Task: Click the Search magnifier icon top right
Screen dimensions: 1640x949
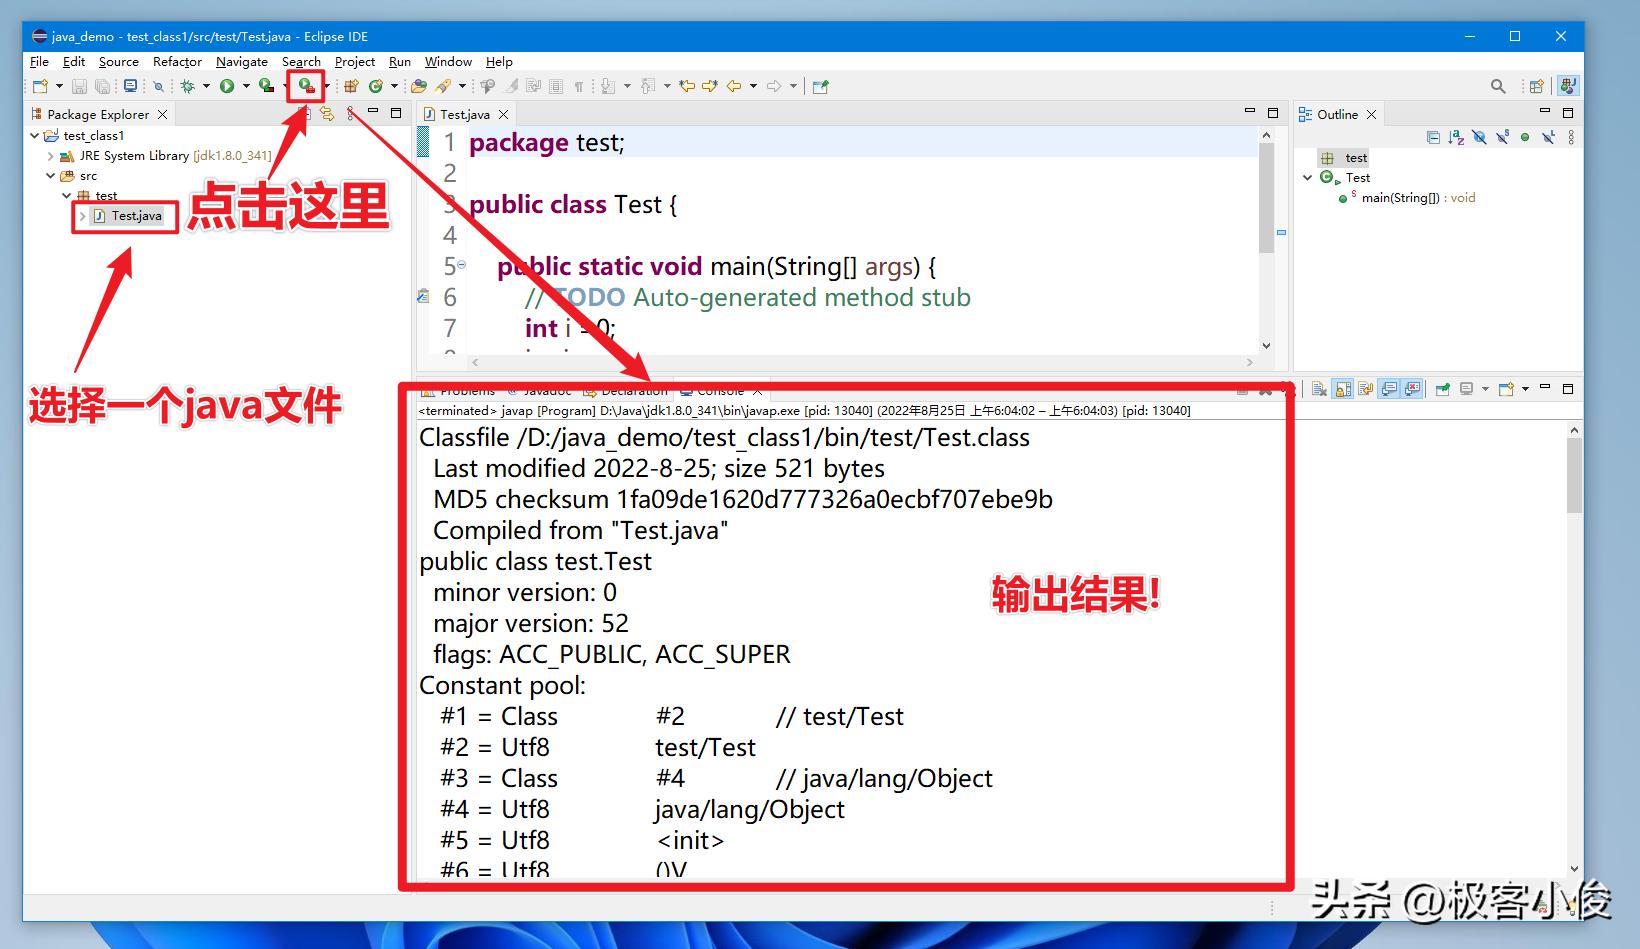Action: point(1497,85)
